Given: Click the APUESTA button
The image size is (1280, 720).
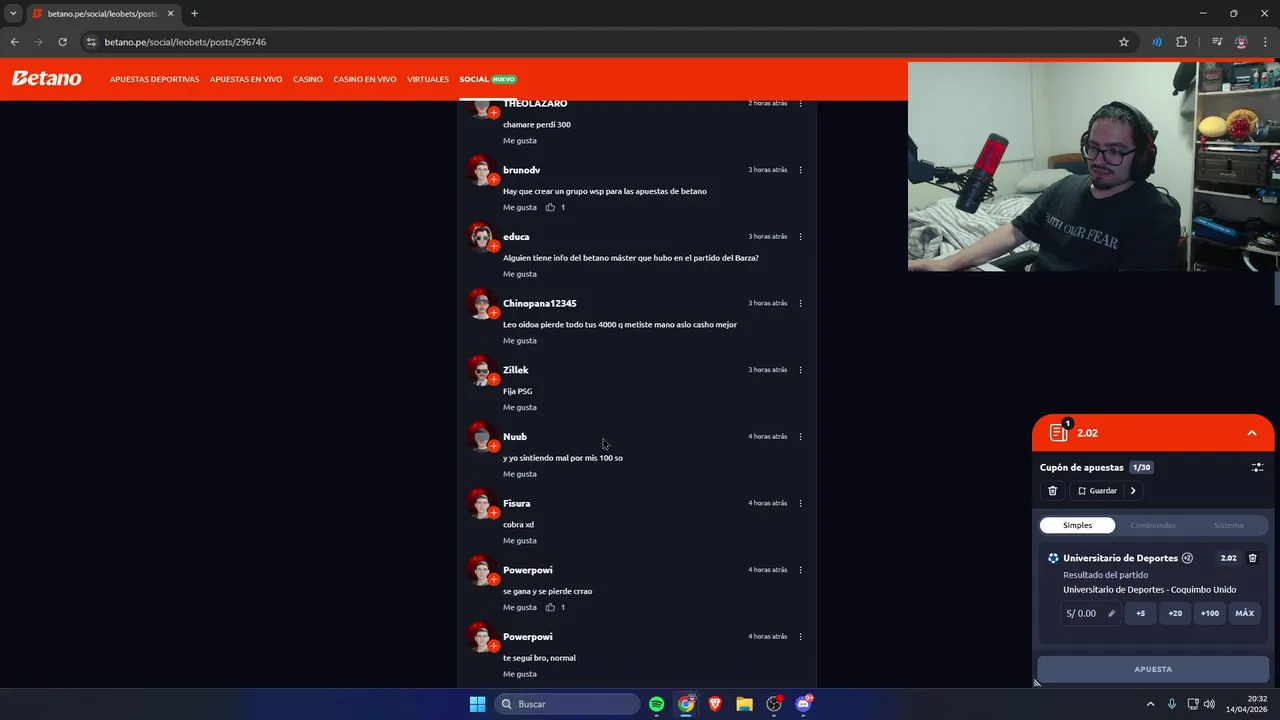Looking at the screenshot, I should 1153,669.
